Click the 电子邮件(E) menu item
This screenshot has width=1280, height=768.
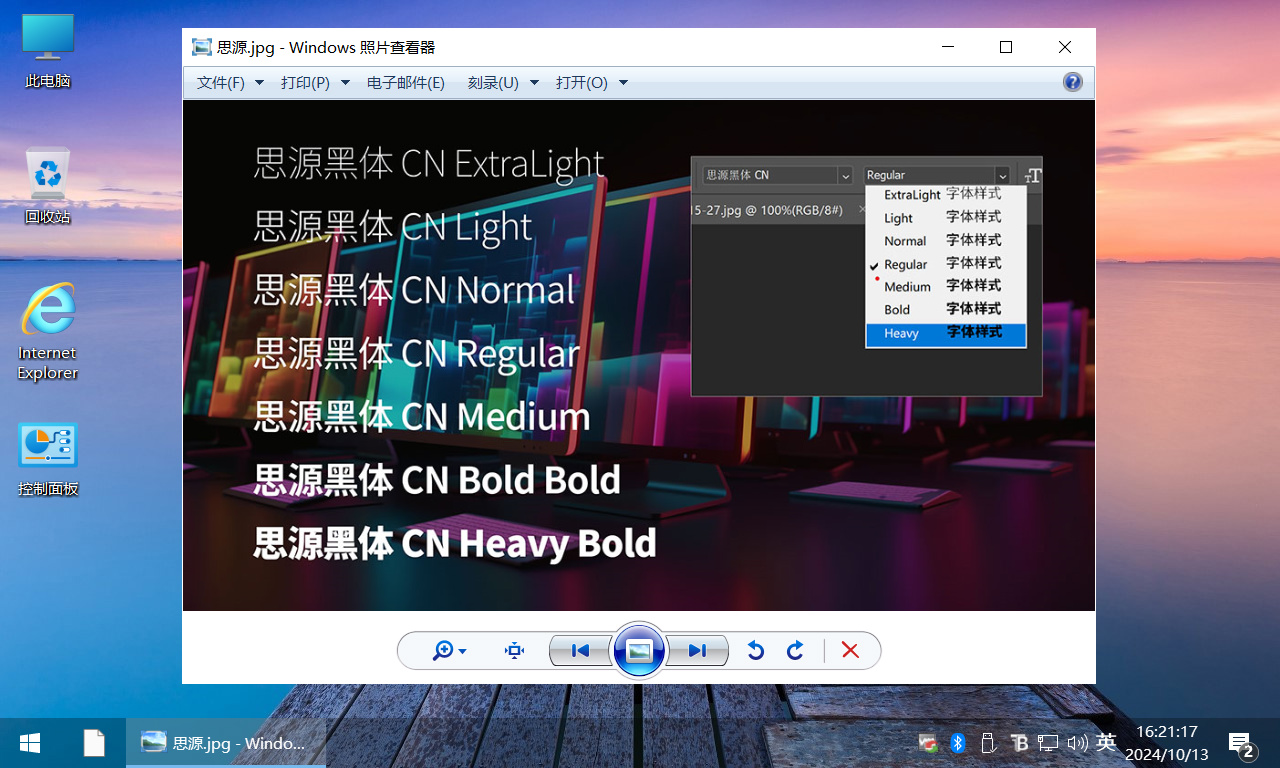coord(406,83)
